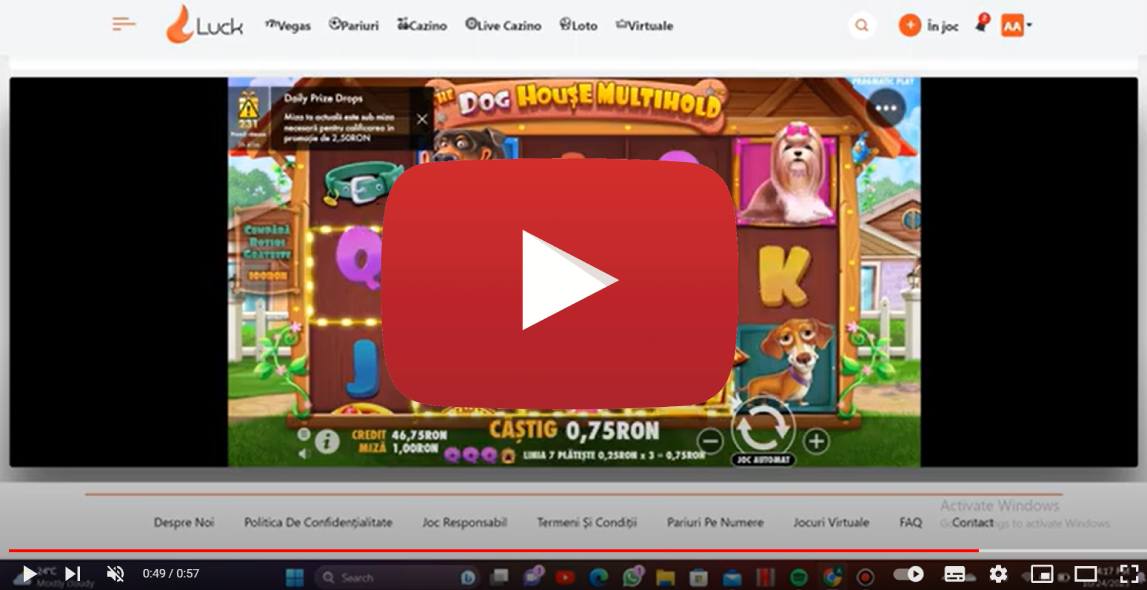Open the notifications bell icon

(x=981, y=24)
